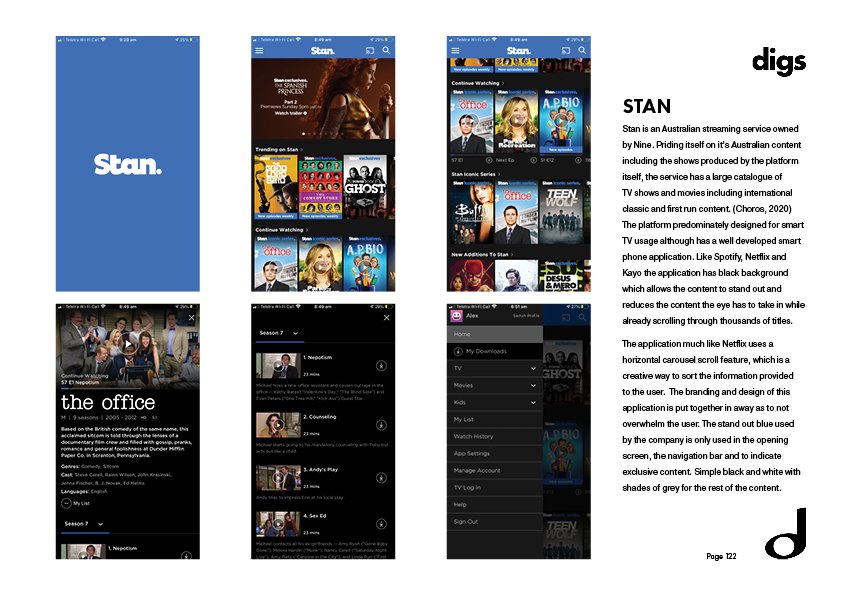Open Buffy poster in Stan Iconic Series
Image resolution: width=842 pixels, height=595 pixels.
pos(471,213)
